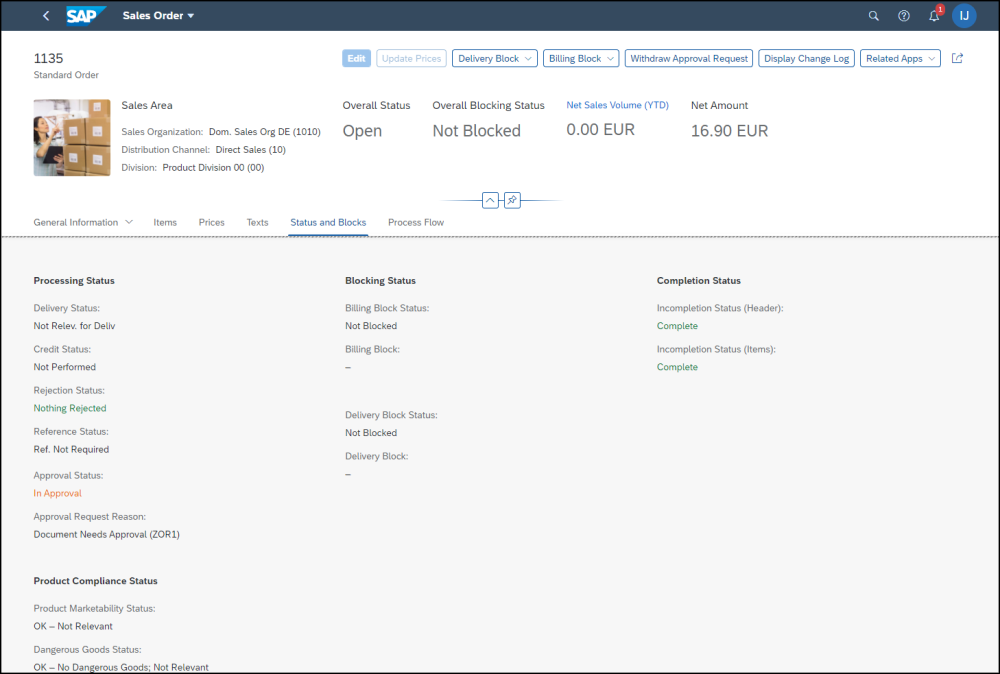Image resolution: width=1000 pixels, height=674 pixels.
Task: Click Withdraw Approval Request button
Action: 689,58
